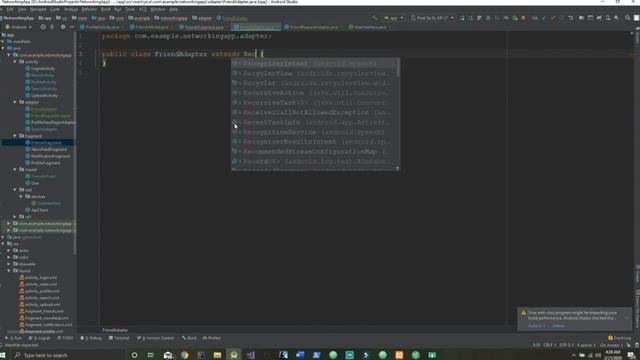The width and height of the screenshot is (640, 360).
Task: Open the Window menu
Action: pyautogui.click(x=158, y=9)
